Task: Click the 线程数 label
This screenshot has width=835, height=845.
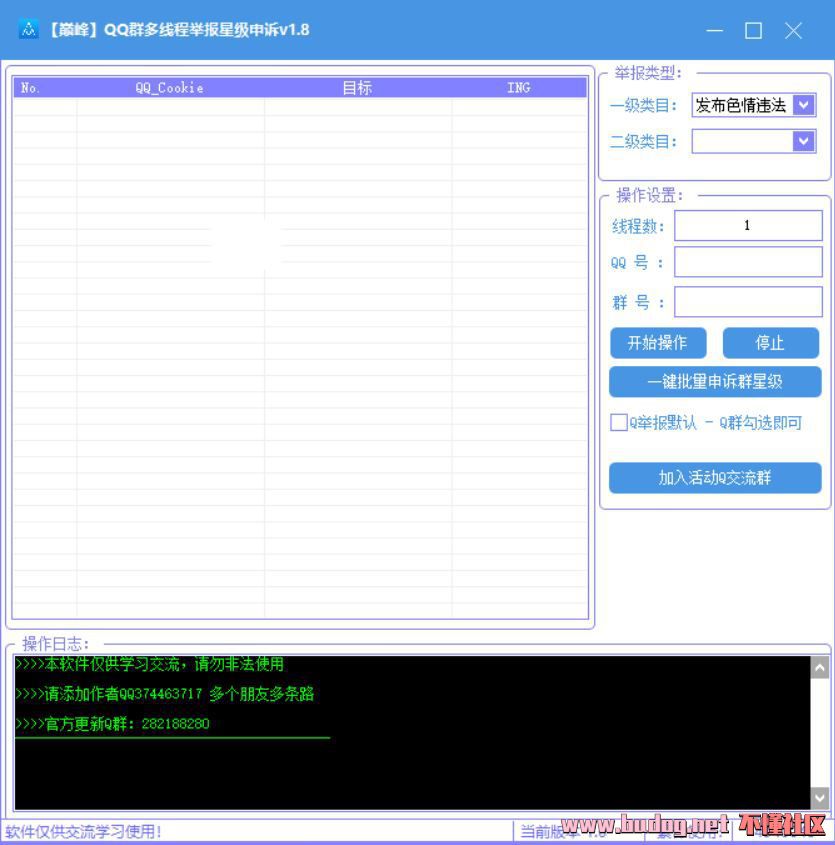Action: [x=638, y=226]
